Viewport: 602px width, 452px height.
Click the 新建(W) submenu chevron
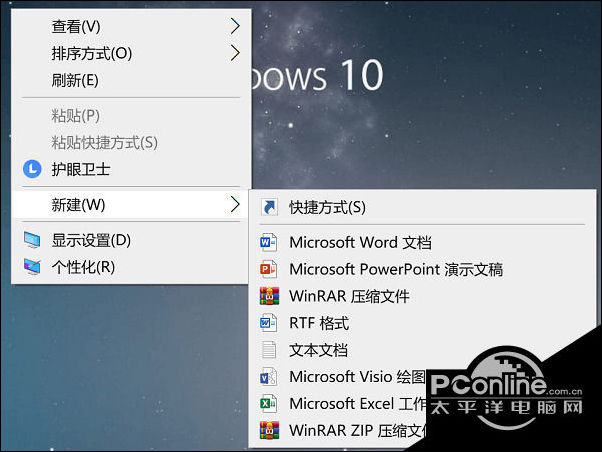tap(235, 204)
